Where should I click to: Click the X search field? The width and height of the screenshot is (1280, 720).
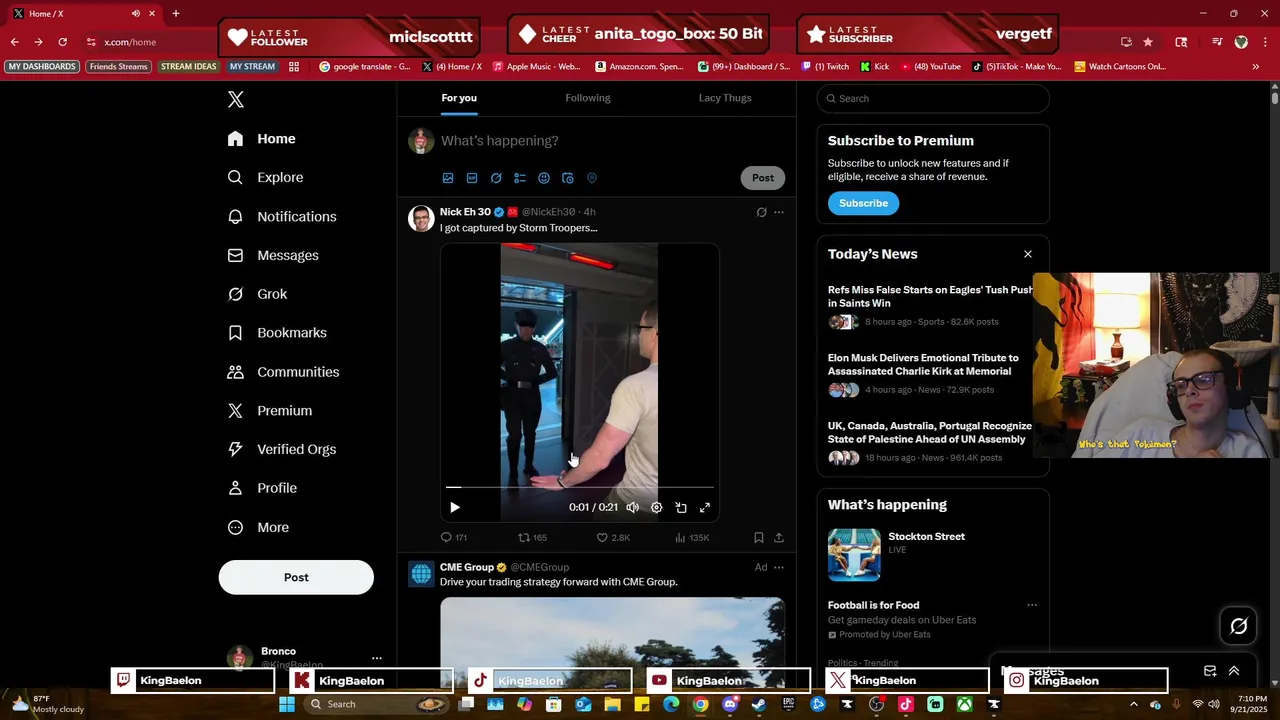(933, 98)
